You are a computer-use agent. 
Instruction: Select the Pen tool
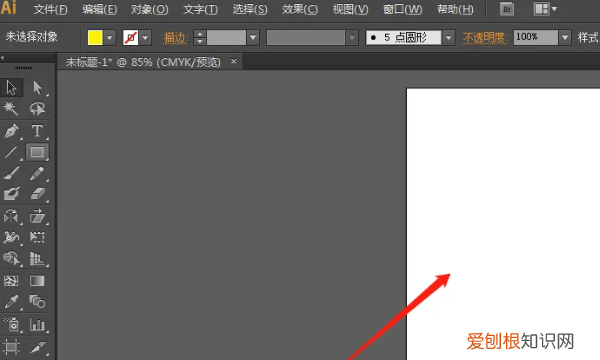pos(11,131)
